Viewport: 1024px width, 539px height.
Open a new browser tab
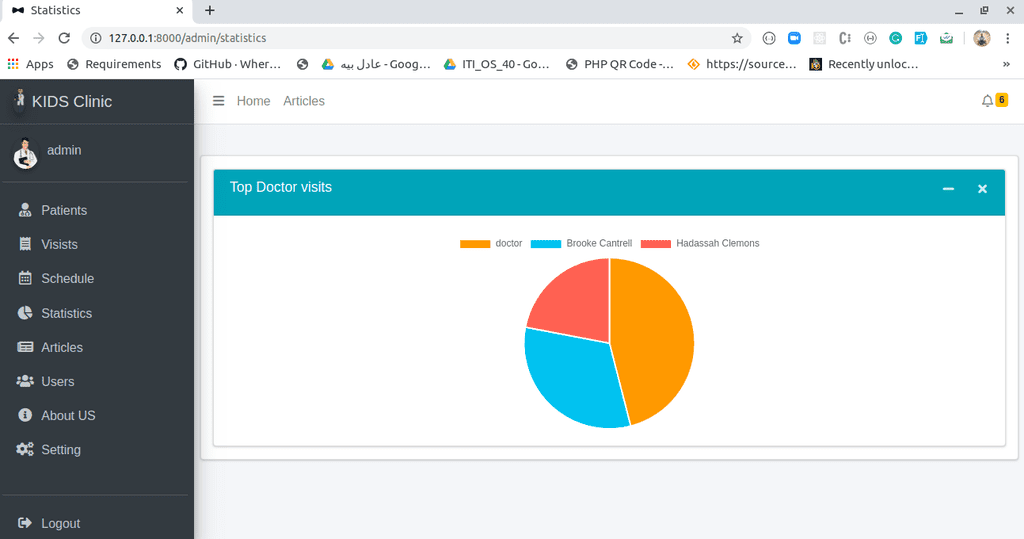pos(210,10)
